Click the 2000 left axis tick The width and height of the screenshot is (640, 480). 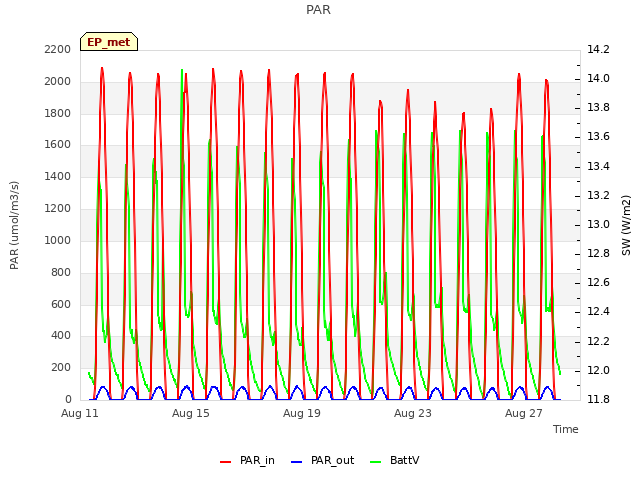pos(58,81)
